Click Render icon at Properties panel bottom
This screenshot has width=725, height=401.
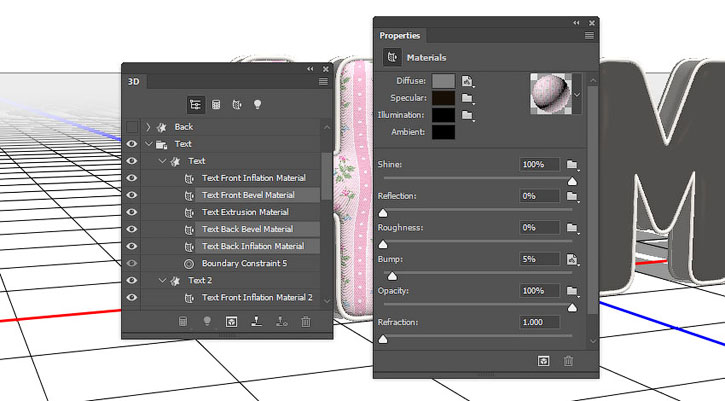(544, 361)
